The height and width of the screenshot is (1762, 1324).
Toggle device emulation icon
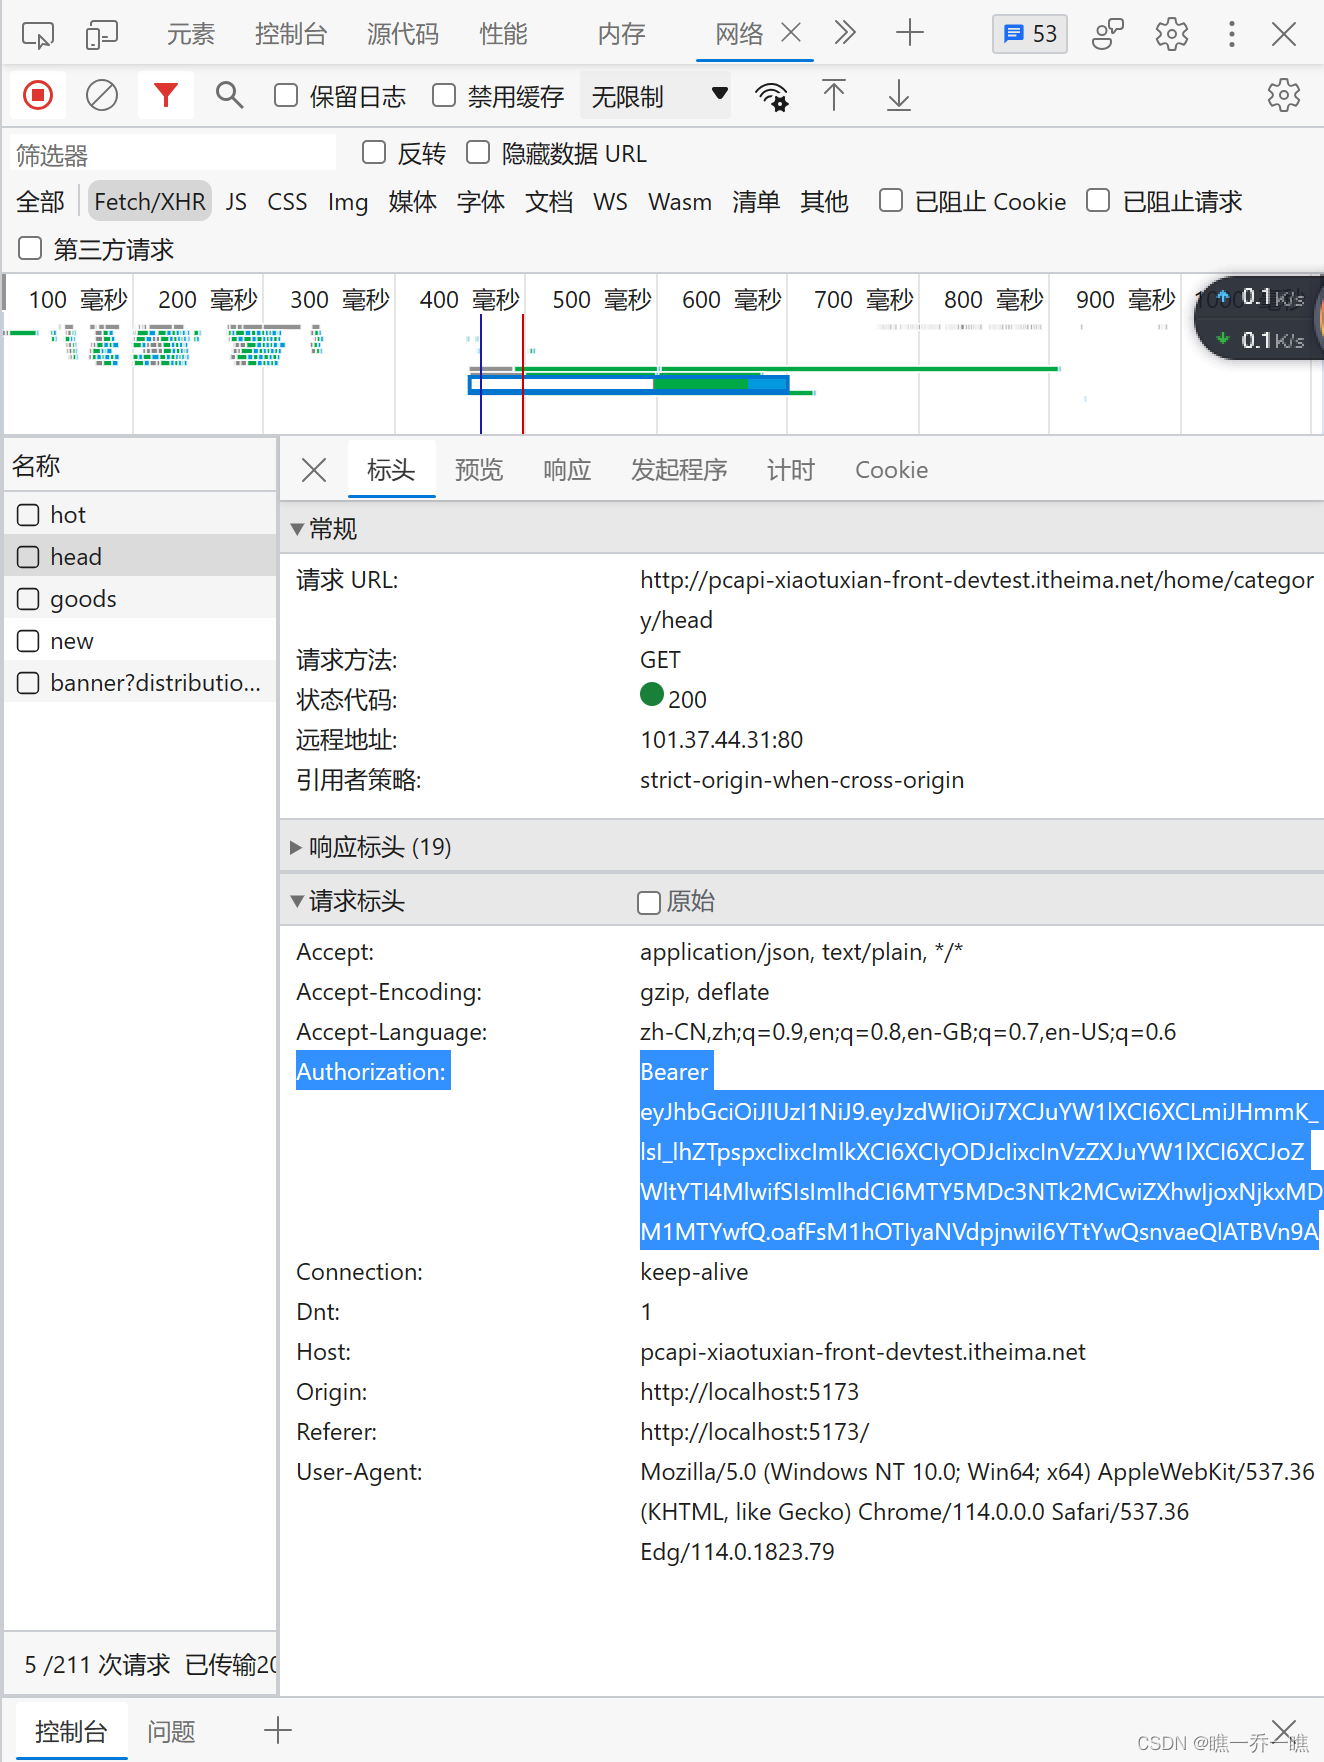pyautogui.click(x=101, y=35)
